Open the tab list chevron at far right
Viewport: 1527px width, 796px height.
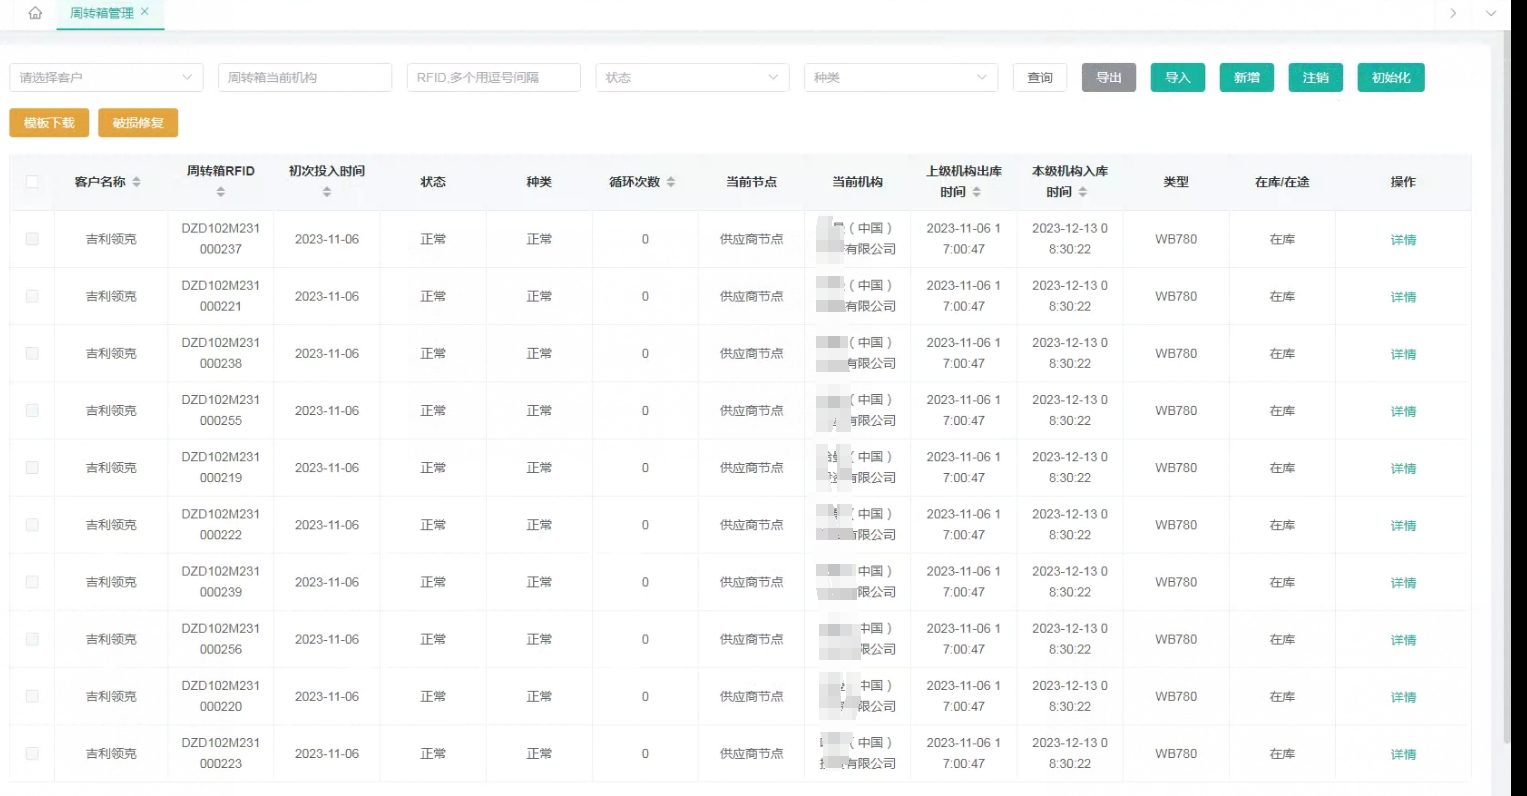(x=1491, y=13)
